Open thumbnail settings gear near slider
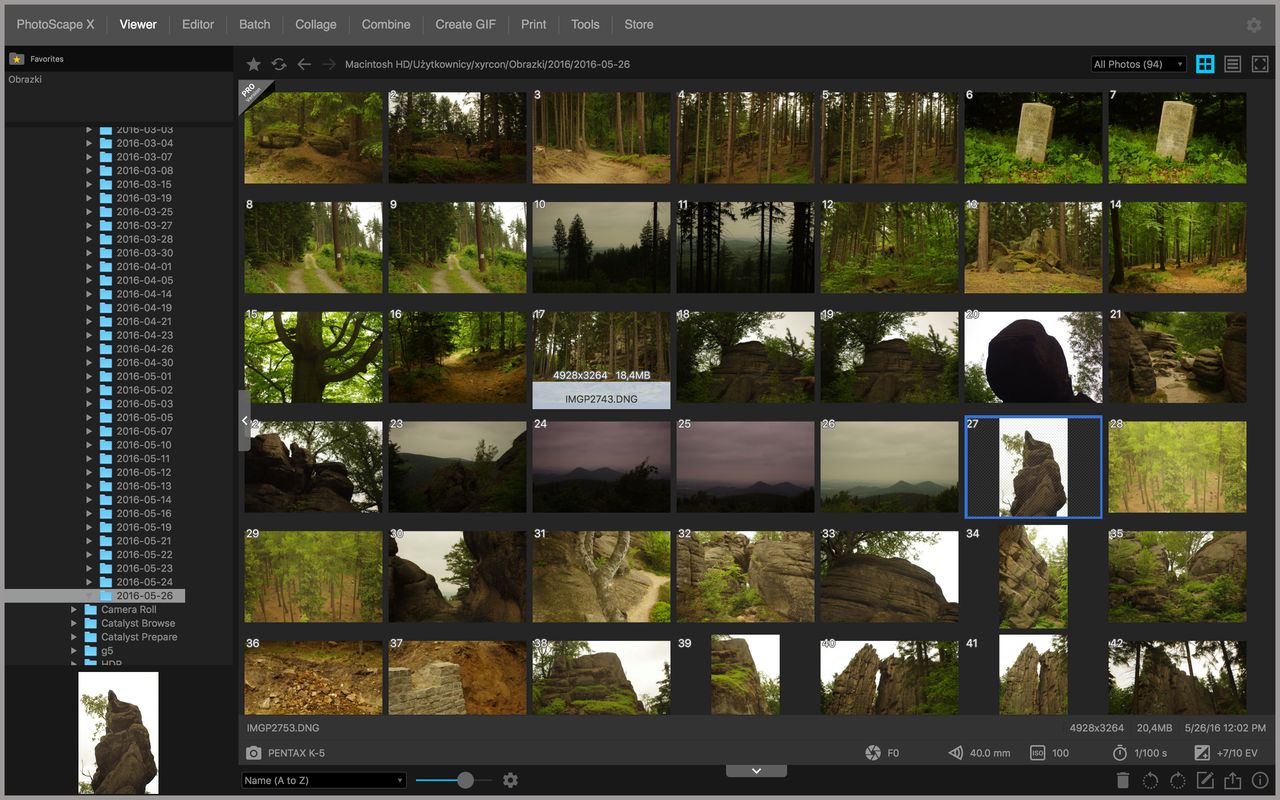Screen dimensions: 1280x800 511,780
